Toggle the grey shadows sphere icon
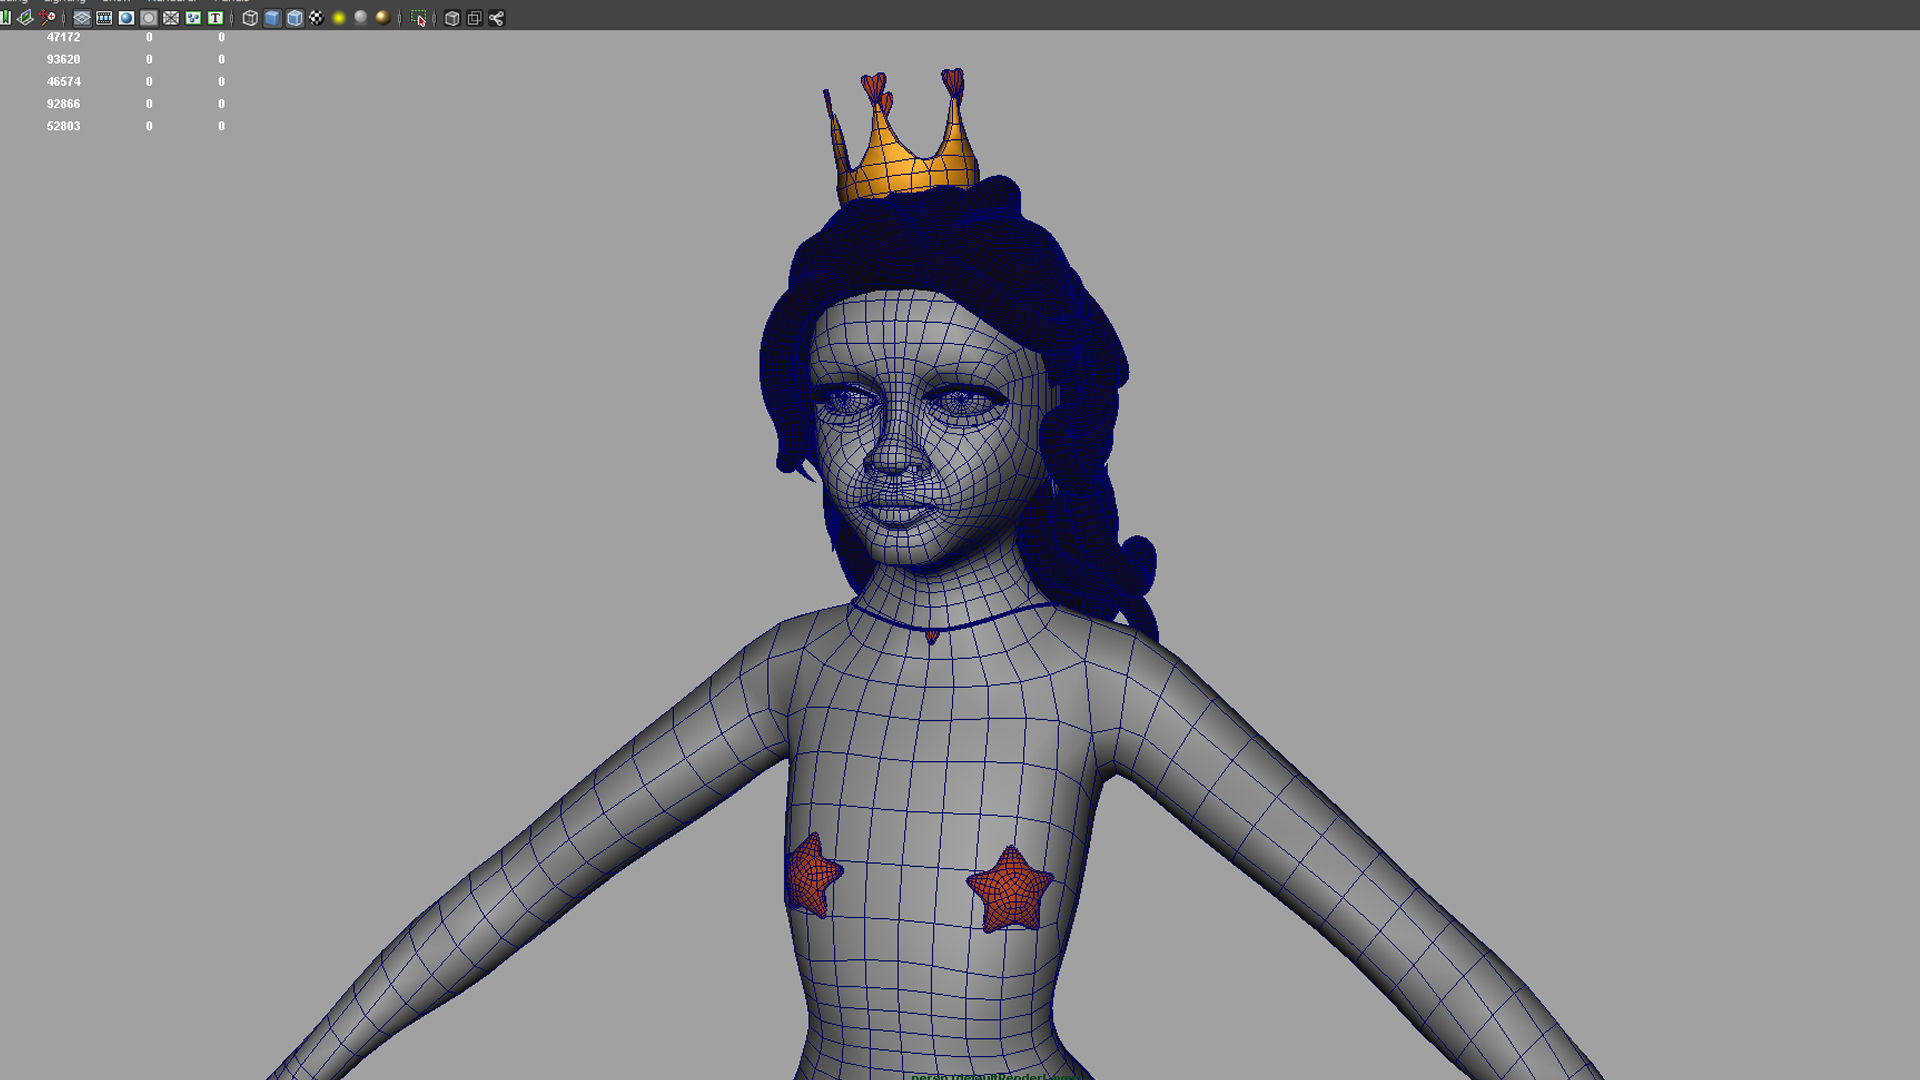Viewport: 1920px width, 1080px height. click(361, 18)
